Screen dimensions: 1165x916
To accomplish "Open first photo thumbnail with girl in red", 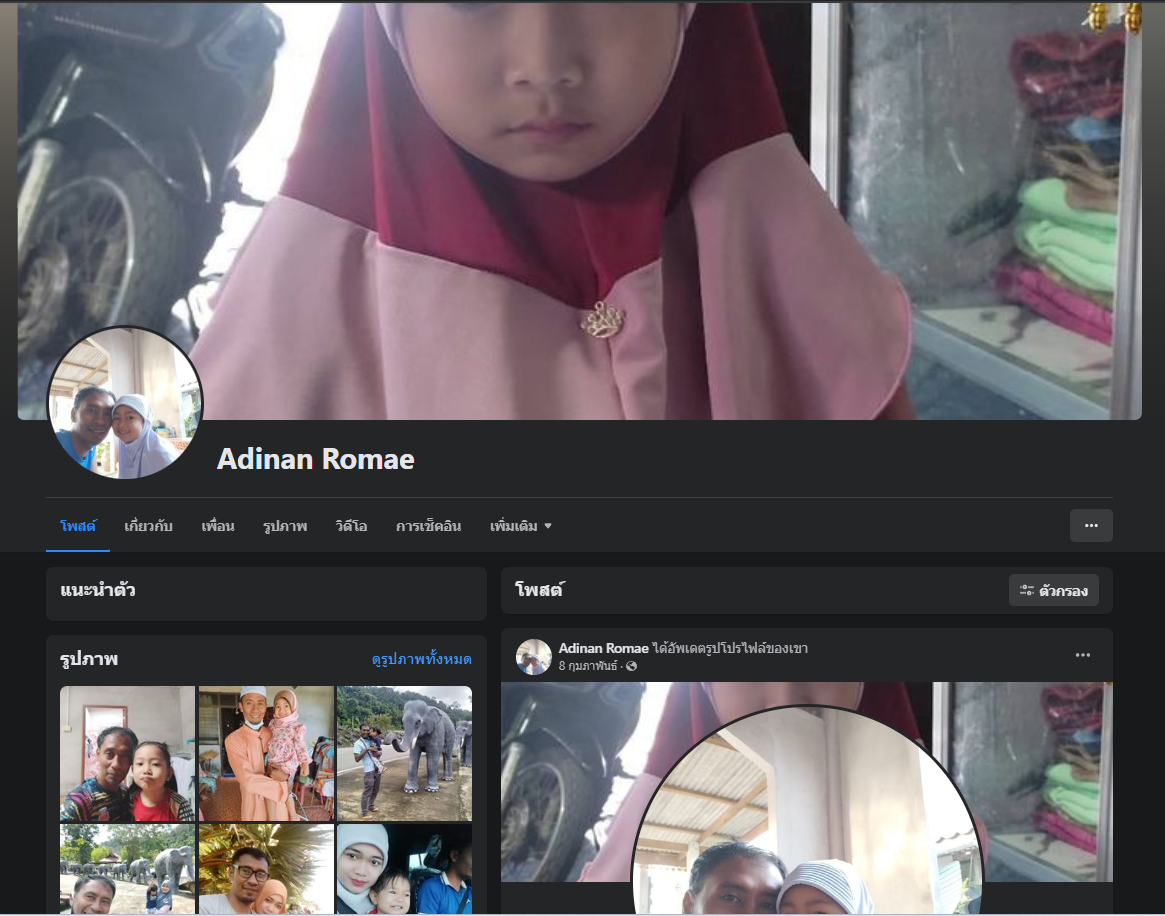I will [x=127, y=753].
